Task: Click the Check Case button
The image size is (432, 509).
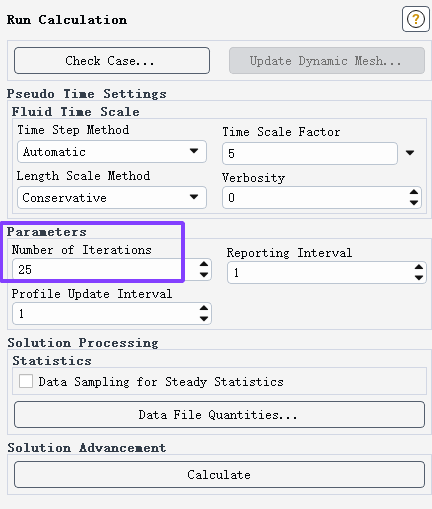Action: tap(112, 61)
